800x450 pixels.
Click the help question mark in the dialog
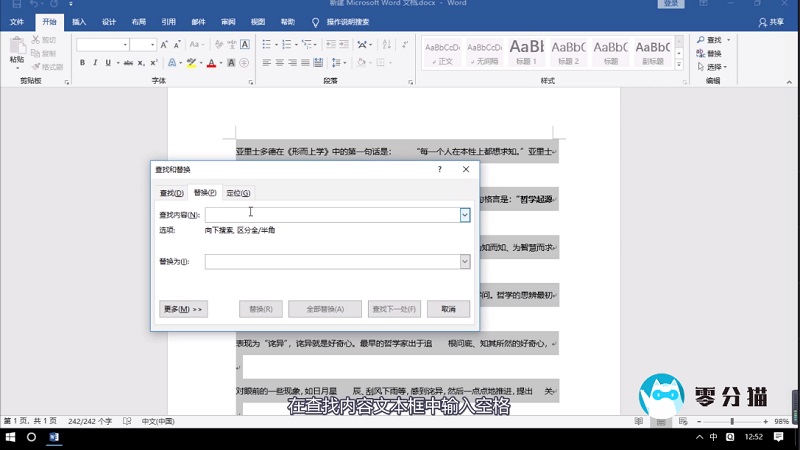[x=440, y=170]
